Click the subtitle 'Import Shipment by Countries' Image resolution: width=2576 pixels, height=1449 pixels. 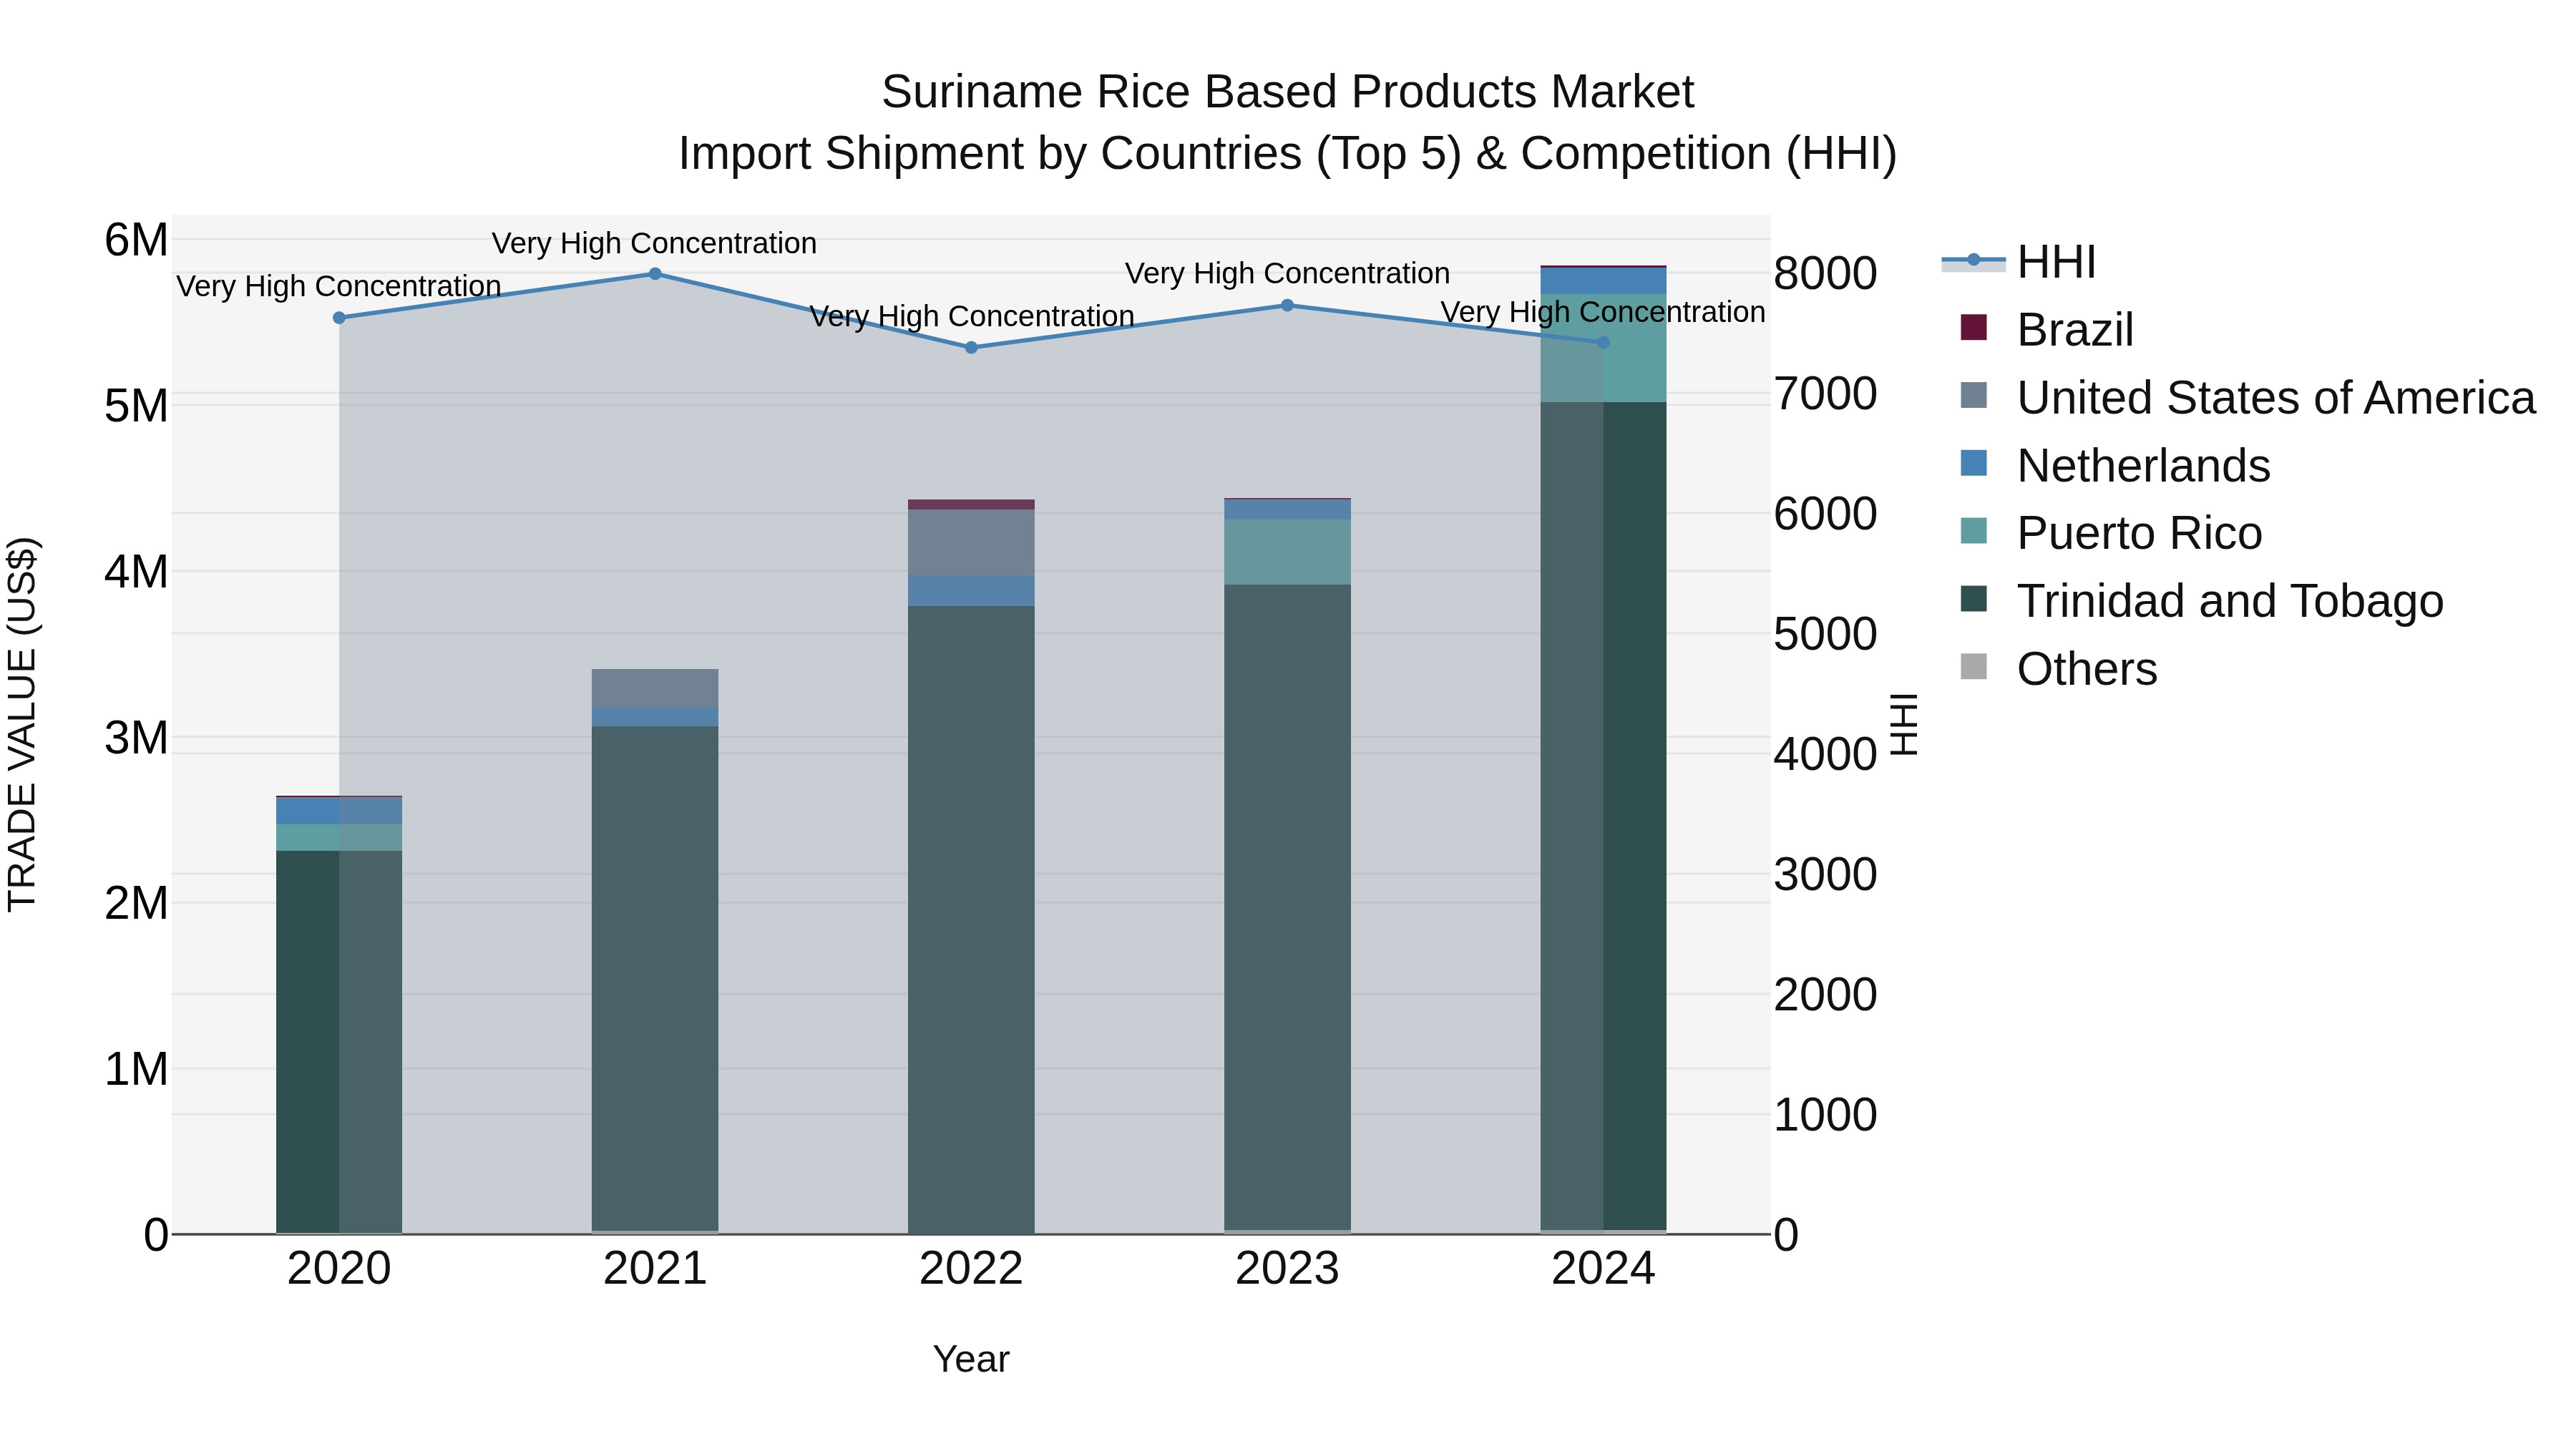point(991,154)
